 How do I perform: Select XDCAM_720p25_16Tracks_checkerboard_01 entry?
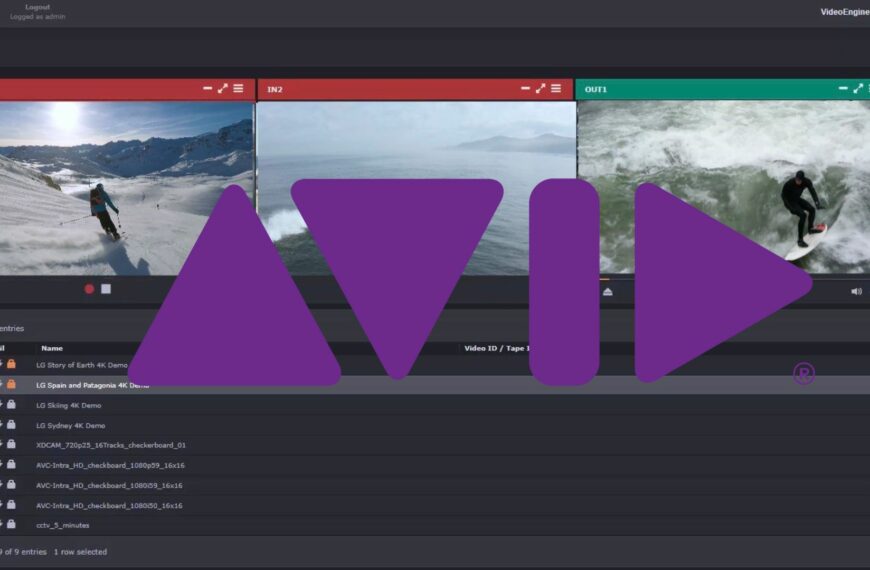point(435,445)
